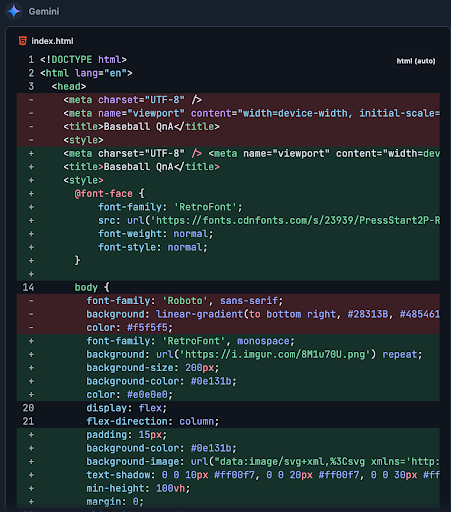Click line number 14 beside body
451x512 pixels.
coord(28,287)
